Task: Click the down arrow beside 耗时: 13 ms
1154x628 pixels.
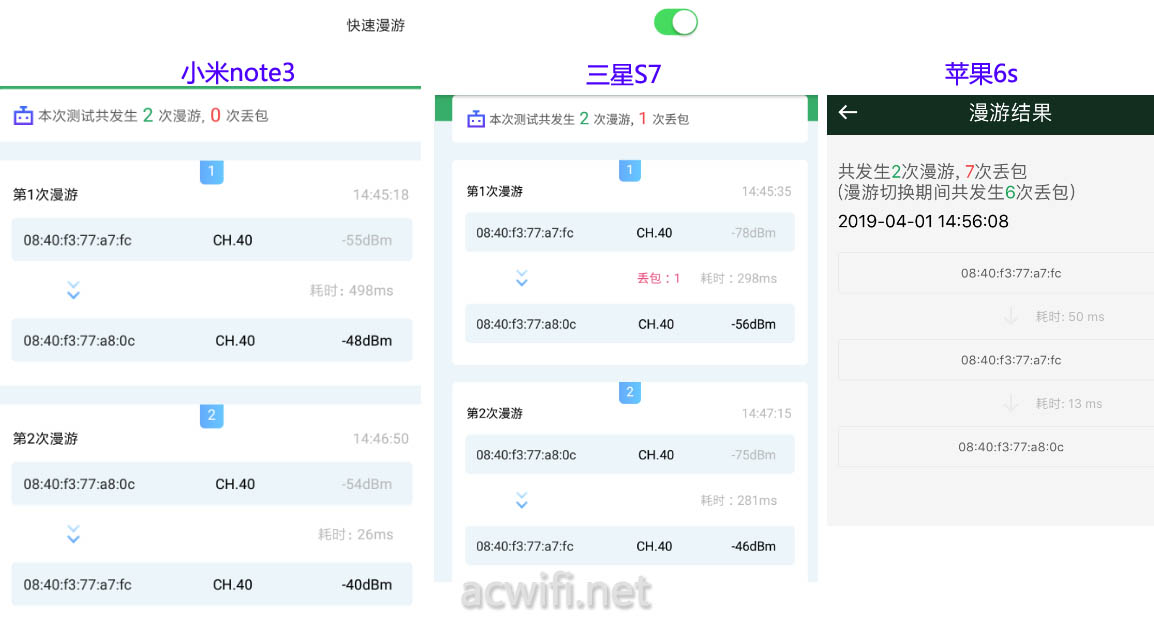Action: click(1010, 403)
